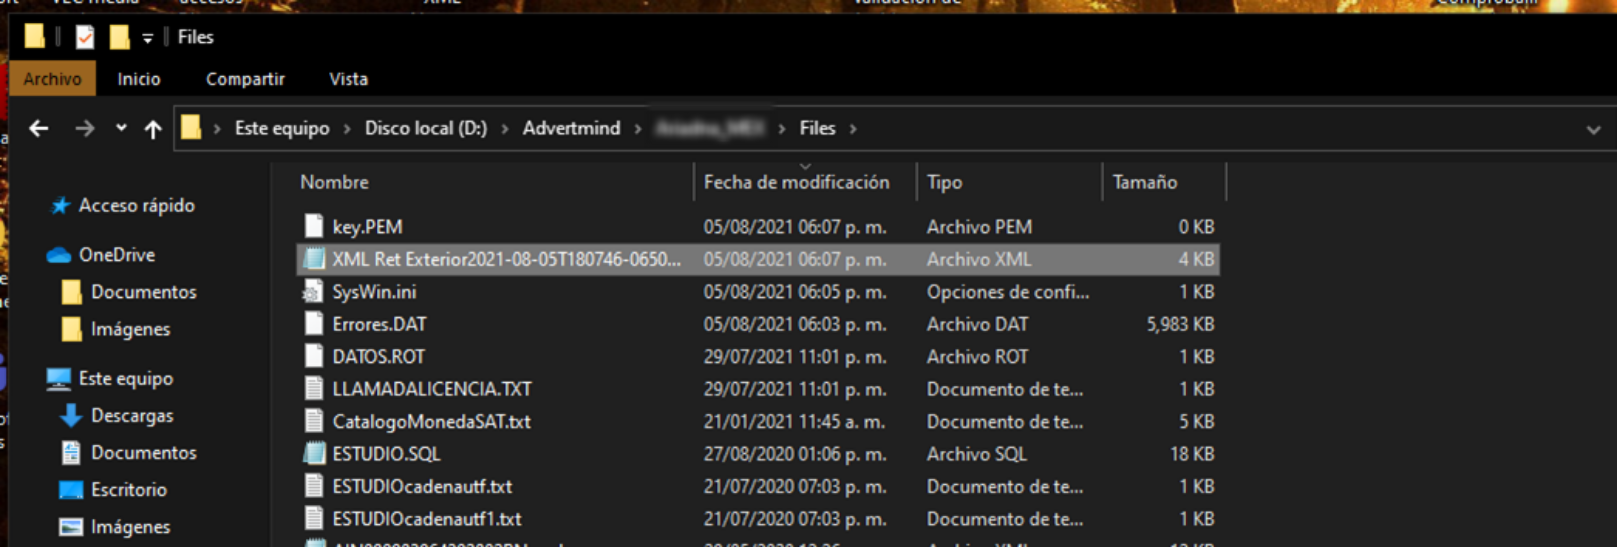Select Advertmind breadcrumb segment

pos(571,128)
